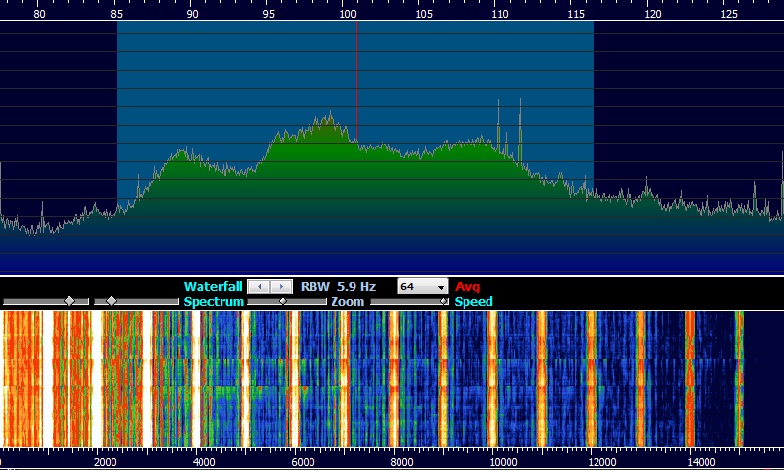
Task: Click the RBW left arrow button
Action: pos(259,286)
